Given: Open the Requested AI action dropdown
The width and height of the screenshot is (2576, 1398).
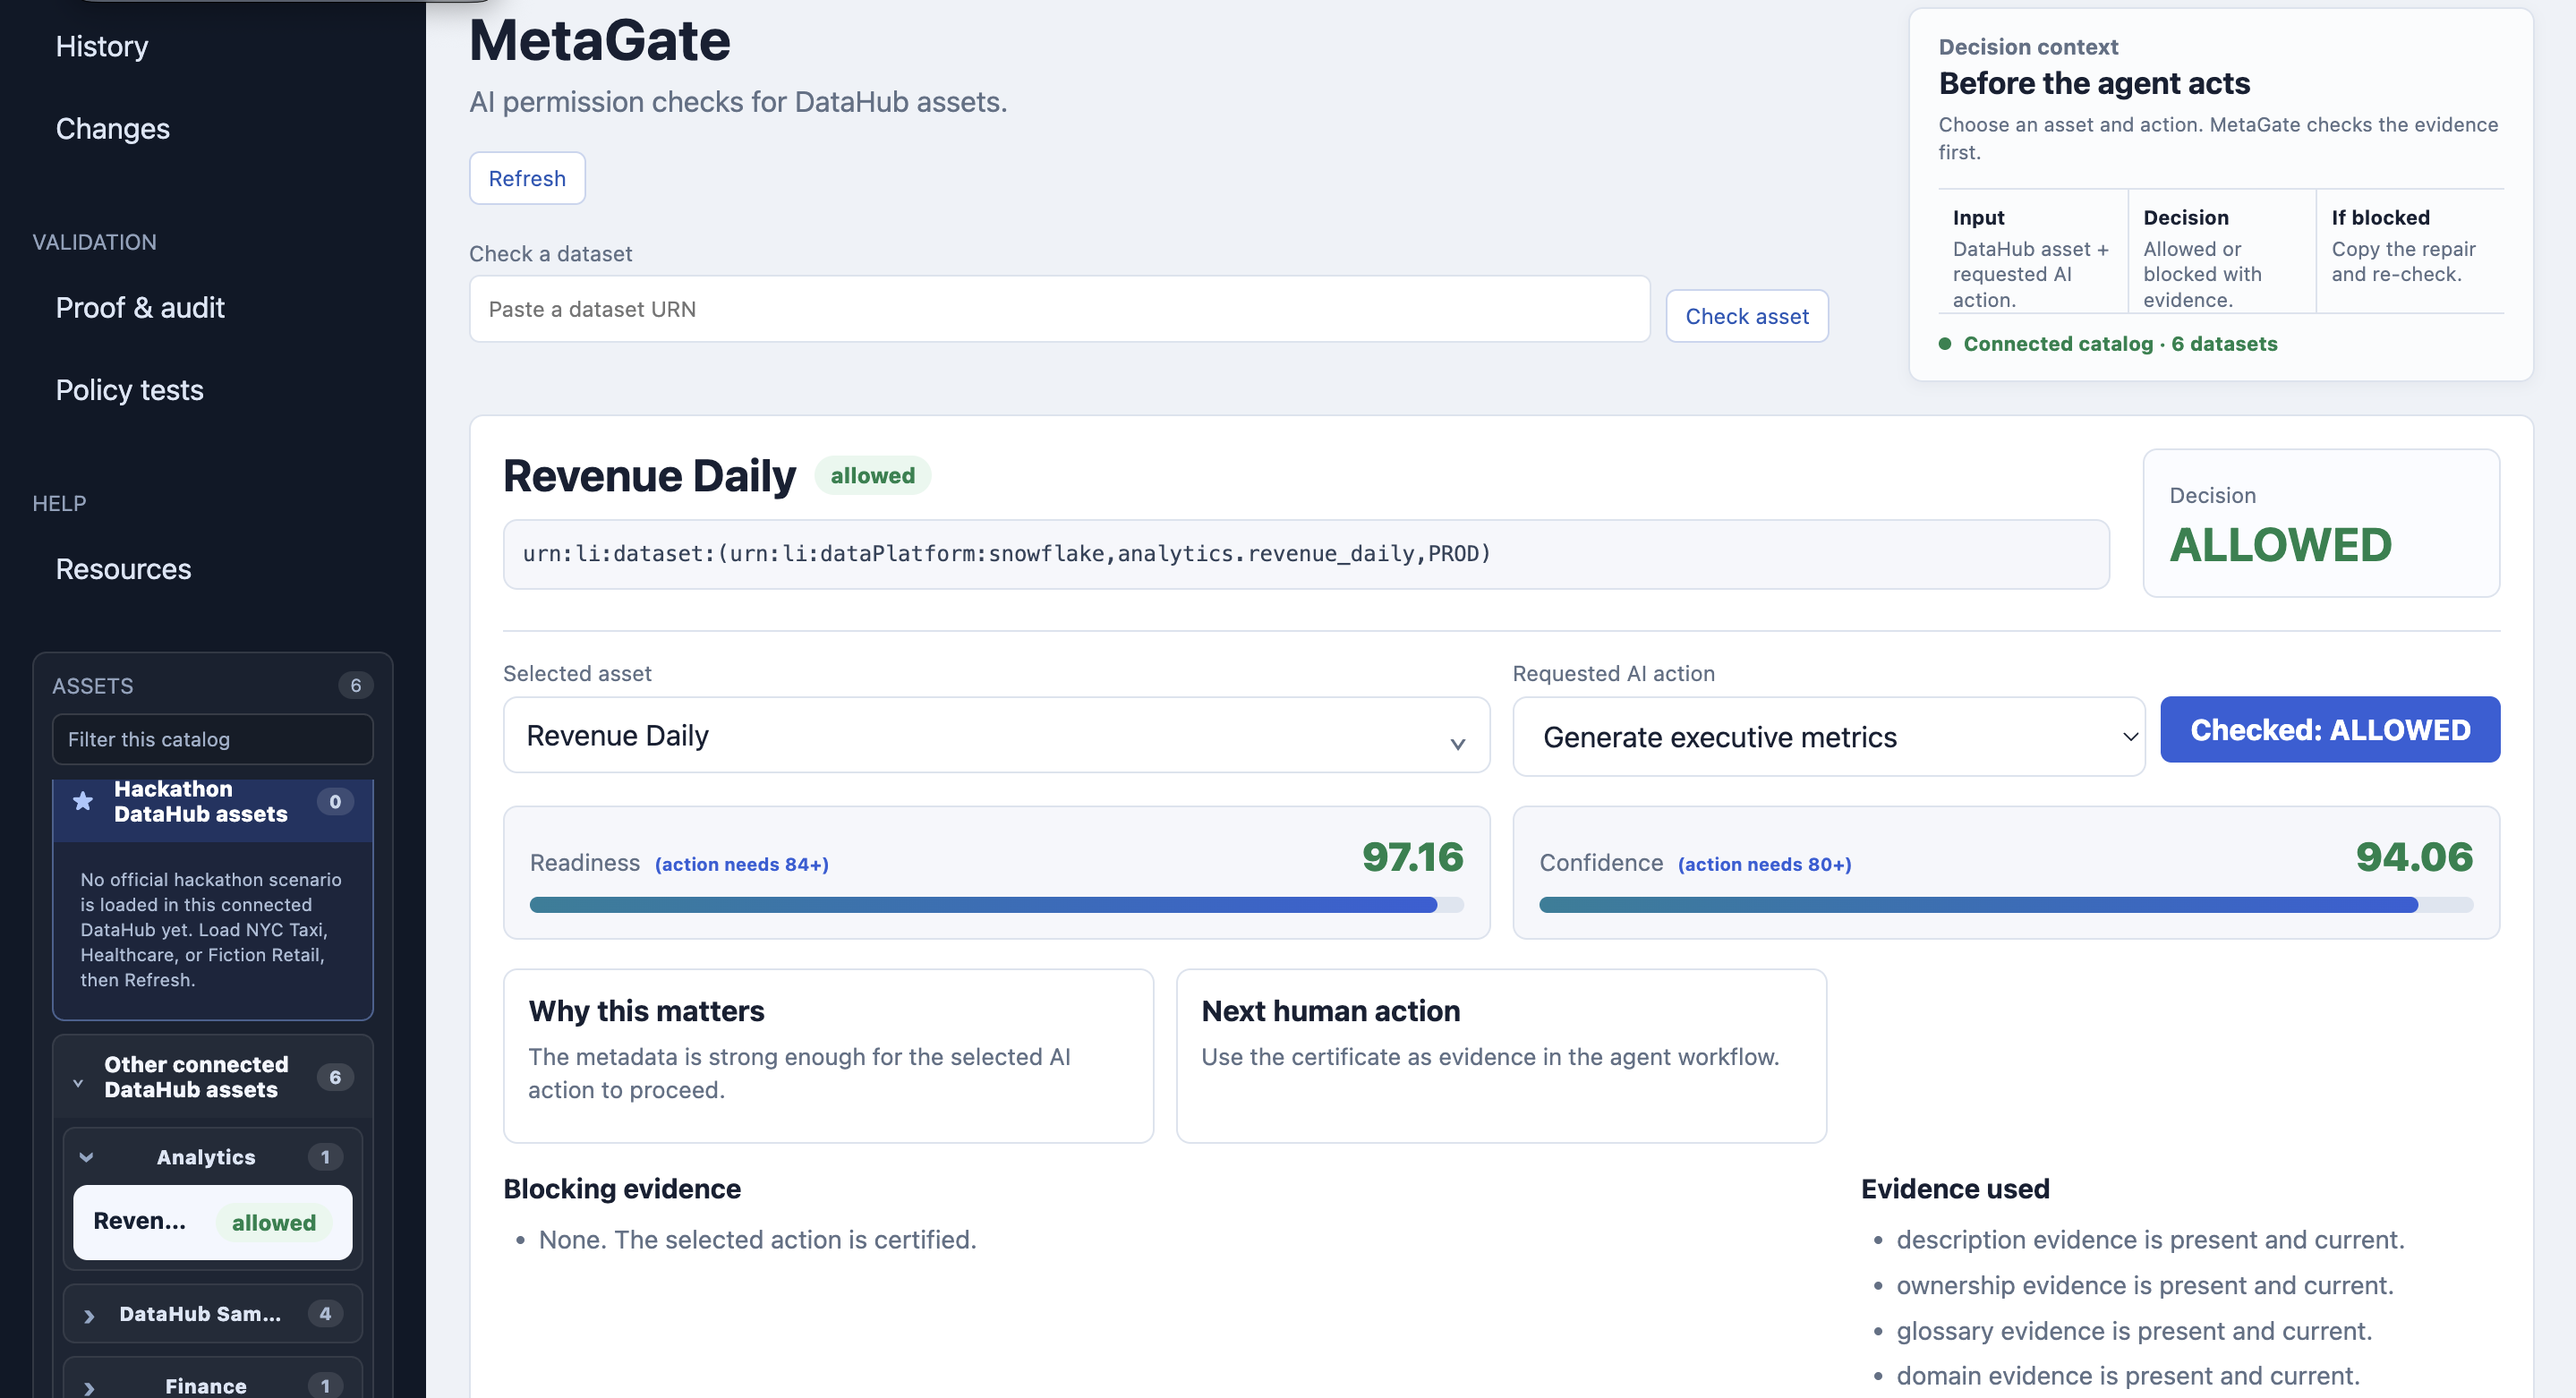Looking at the screenshot, I should click(1828, 737).
